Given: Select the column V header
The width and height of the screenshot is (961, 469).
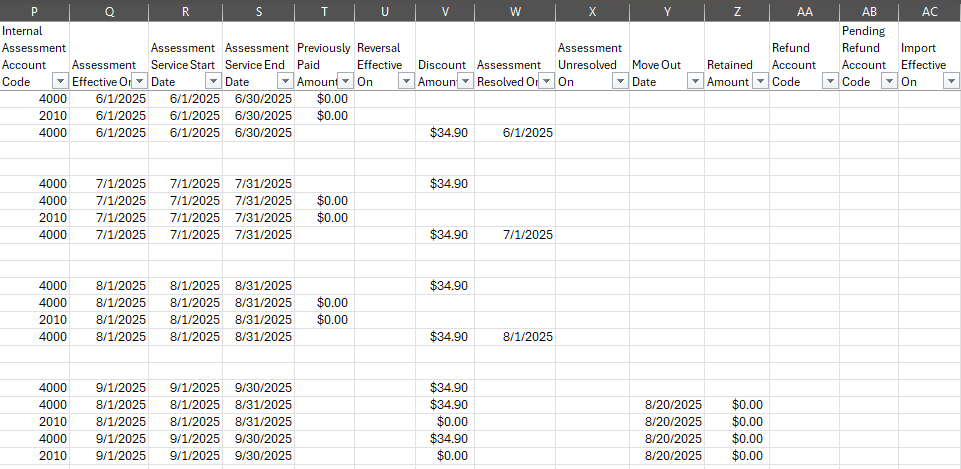Looking at the screenshot, I should (444, 11).
